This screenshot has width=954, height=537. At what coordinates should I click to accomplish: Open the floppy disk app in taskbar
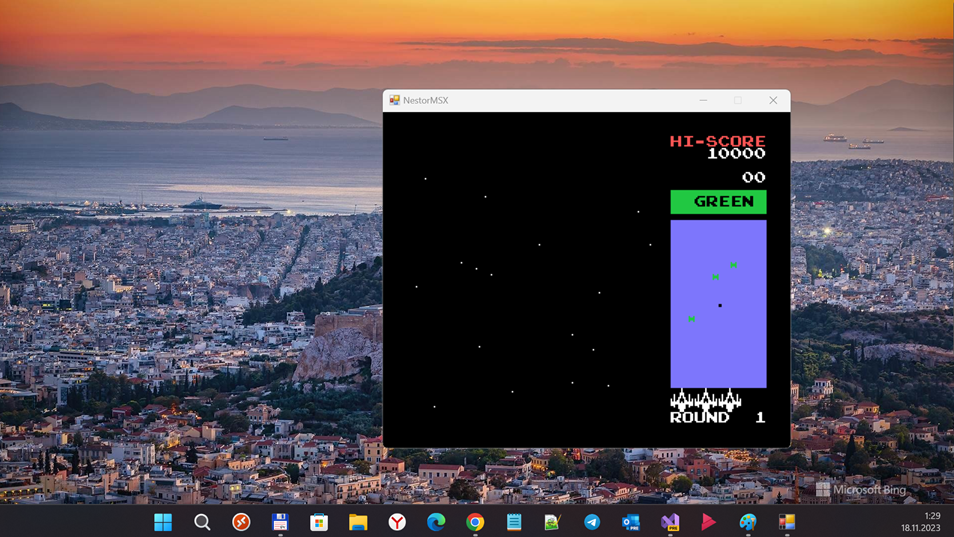pos(280,522)
